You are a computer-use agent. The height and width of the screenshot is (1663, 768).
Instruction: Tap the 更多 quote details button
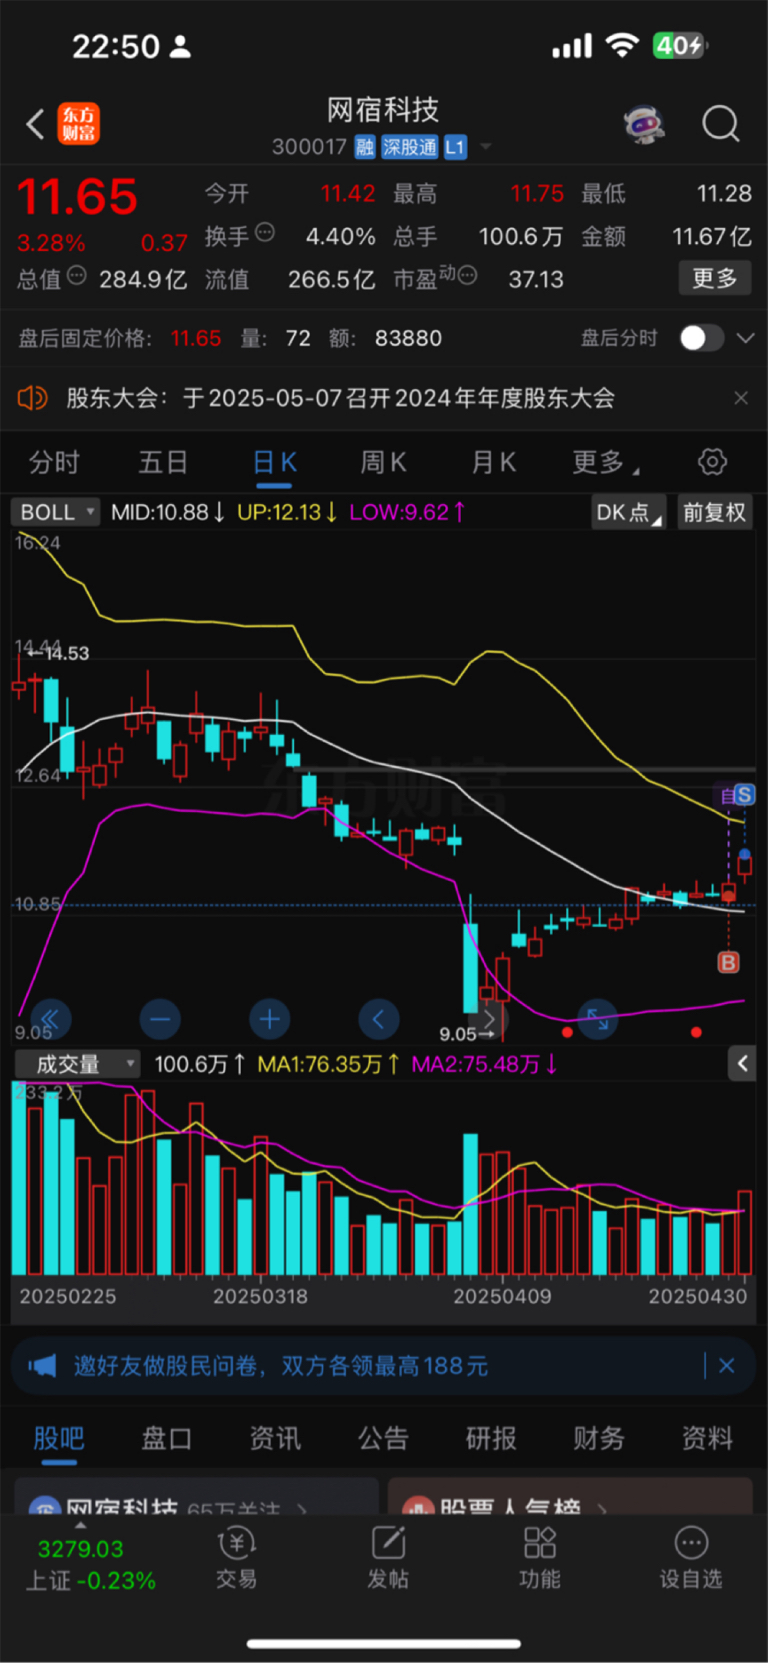coord(715,278)
